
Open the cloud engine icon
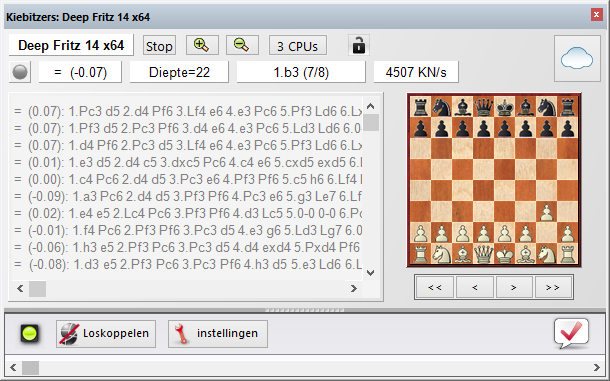pyautogui.click(x=577, y=58)
